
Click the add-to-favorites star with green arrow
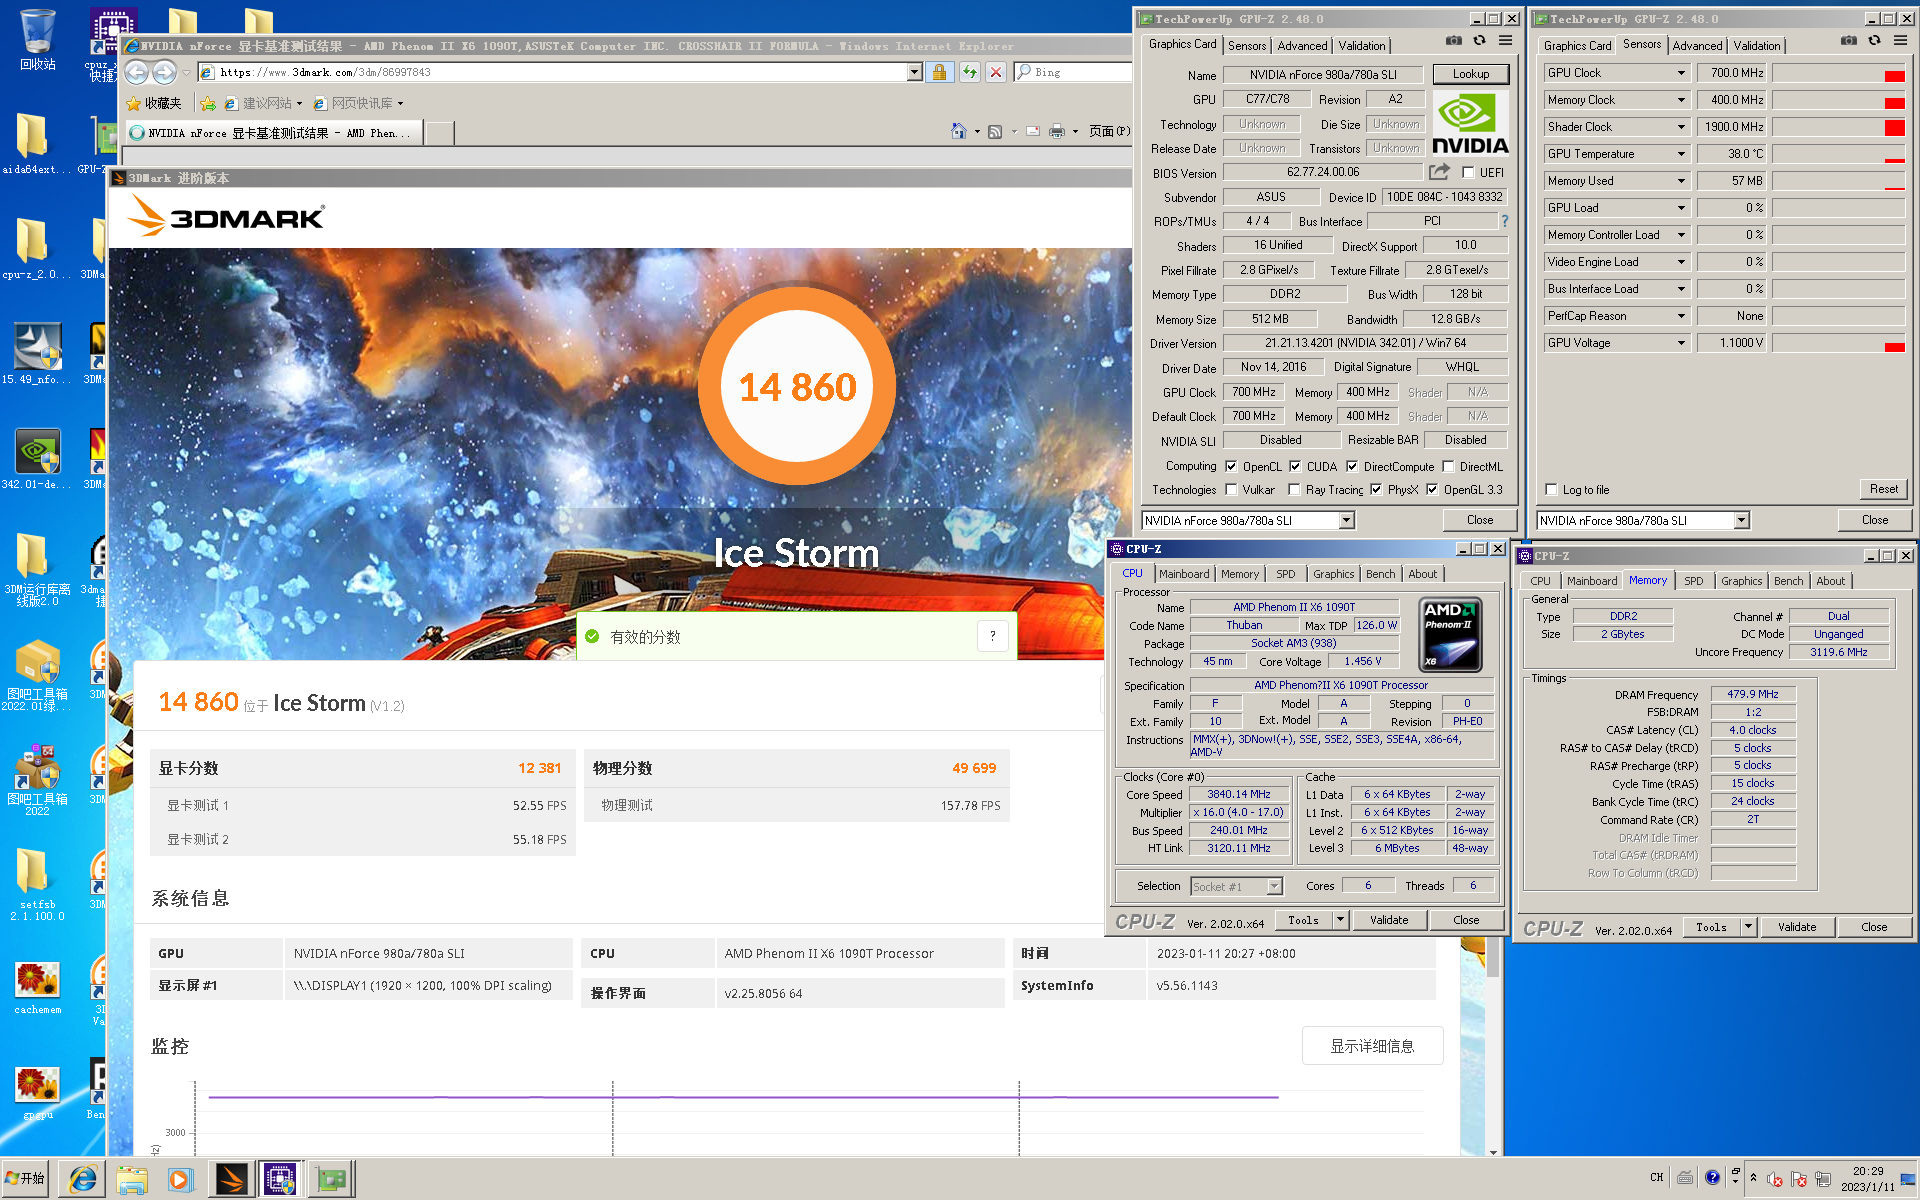[x=208, y=103]
